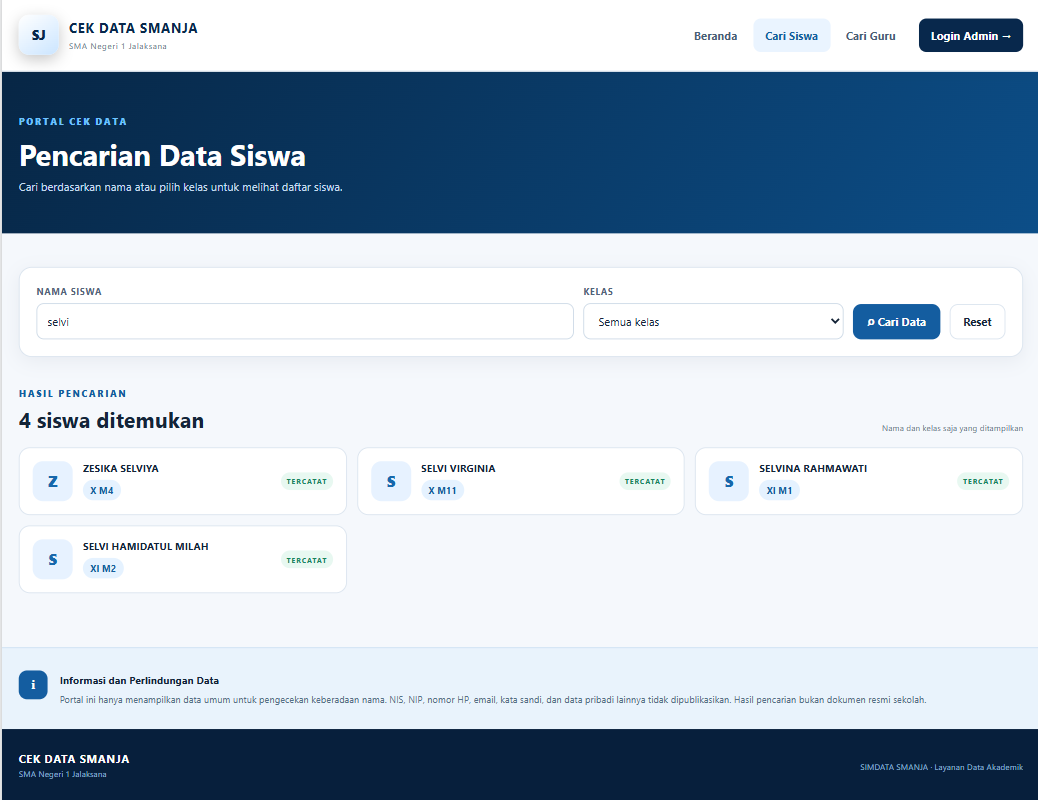Click the KELAS field label
This screenshot has width=1038, height=800.
tap(598, 292)
